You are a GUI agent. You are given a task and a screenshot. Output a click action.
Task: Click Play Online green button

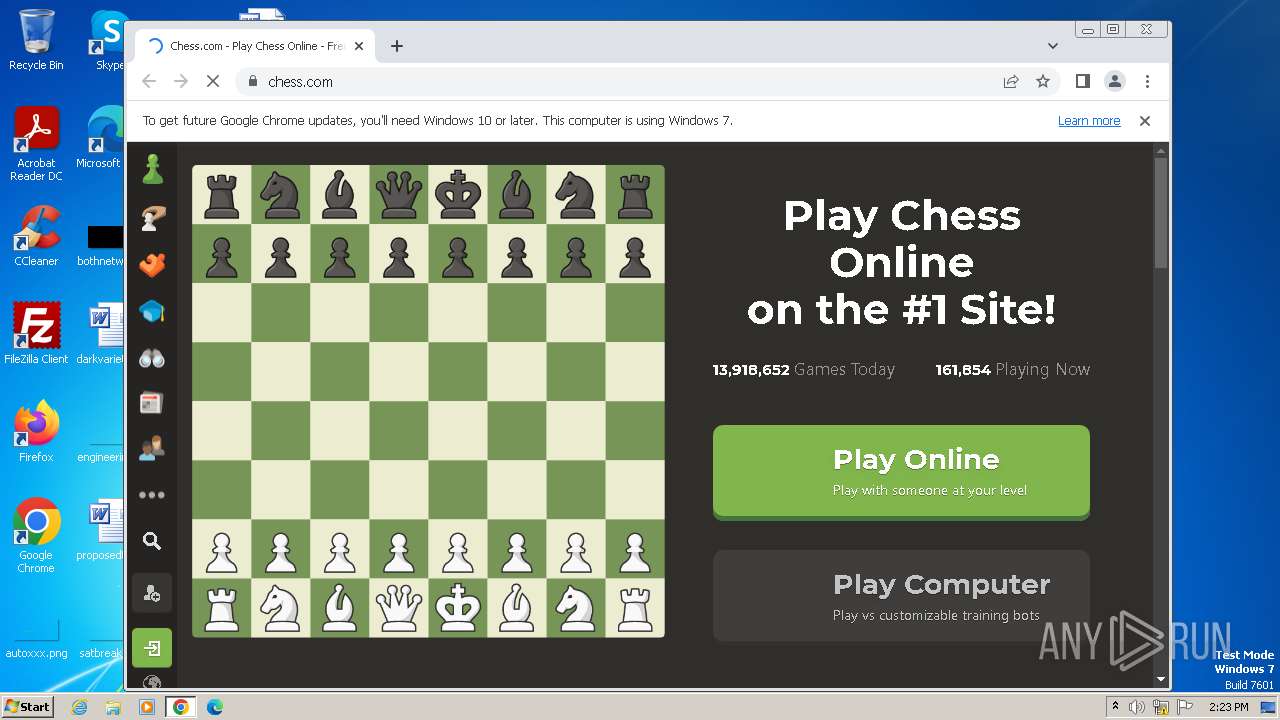pos(901,472)
